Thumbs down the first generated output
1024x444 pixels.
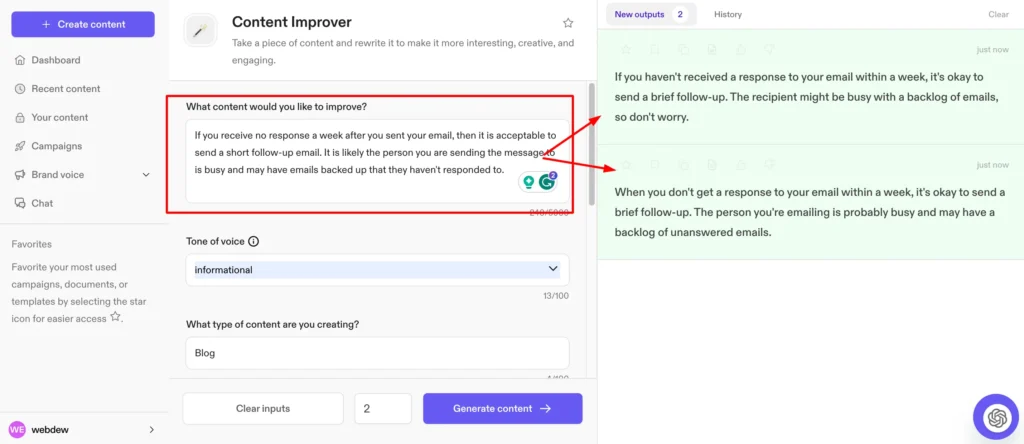click(x=768, y=49)
